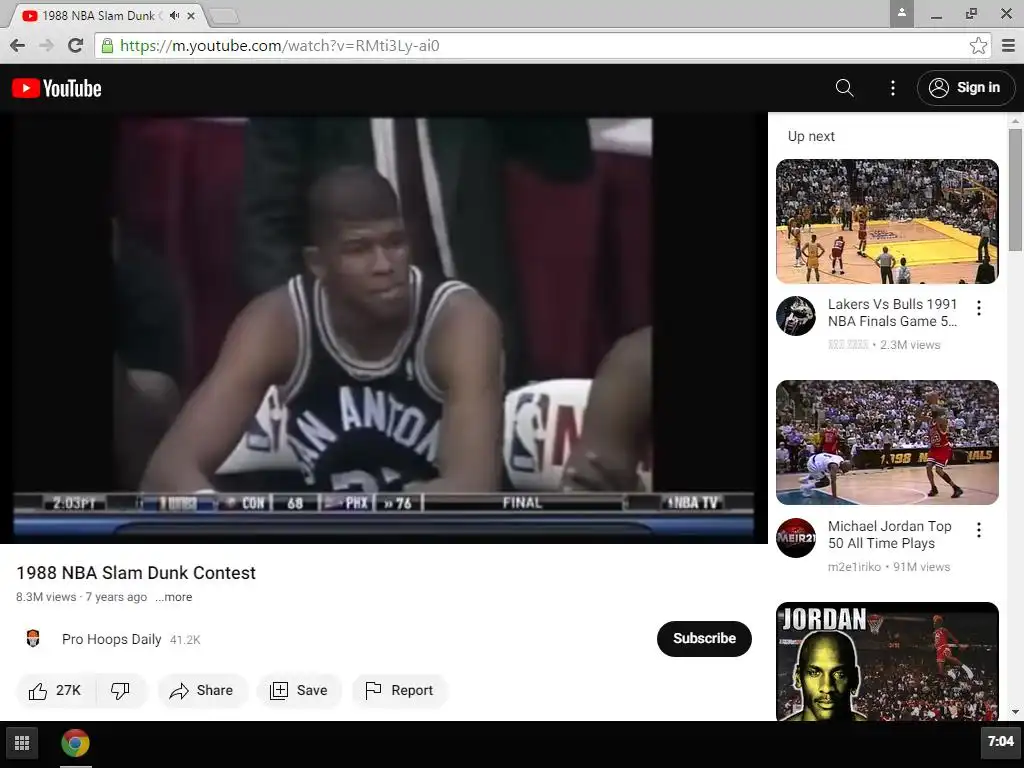This screenshot has width=1024, height=768.
Task: Click the Chrome profile avatar button
Action: click(x=901, y=13)
